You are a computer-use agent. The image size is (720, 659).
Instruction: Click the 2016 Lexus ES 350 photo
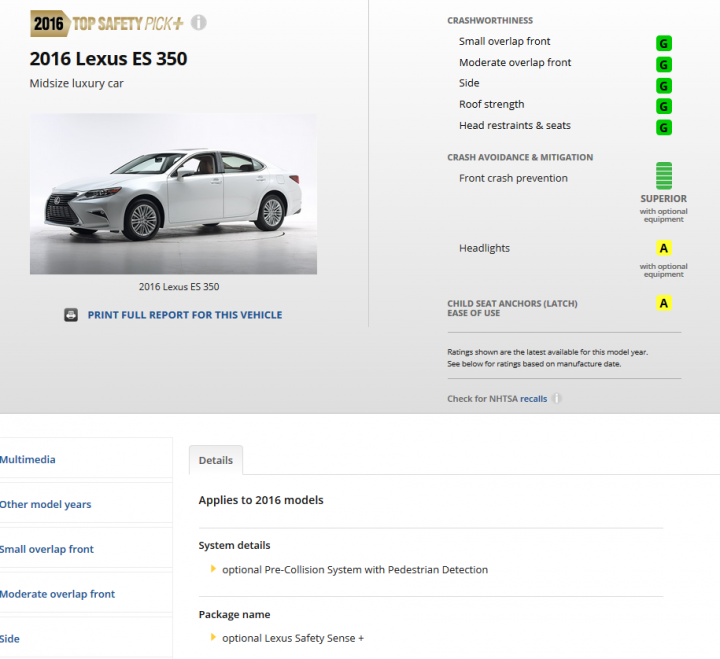tap(173, 193)
